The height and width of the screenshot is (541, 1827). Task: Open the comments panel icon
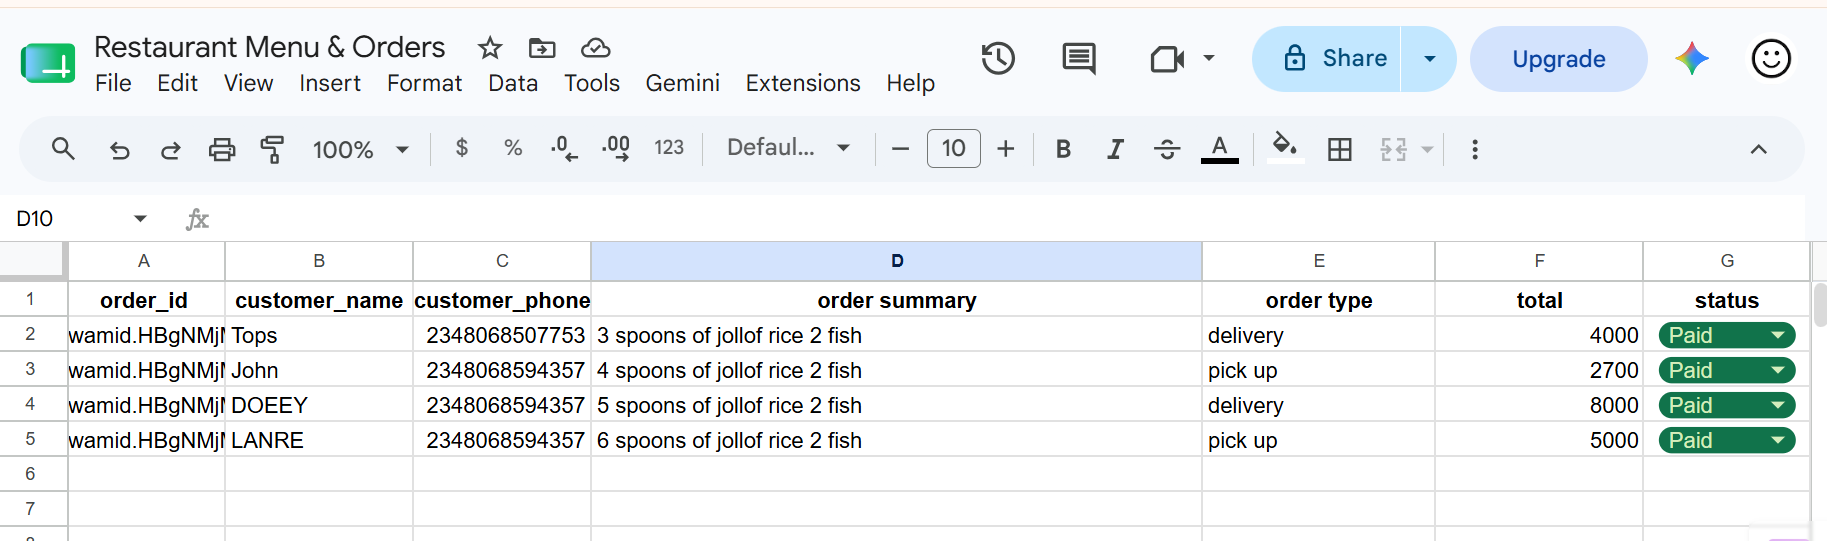pos(1078,59)
